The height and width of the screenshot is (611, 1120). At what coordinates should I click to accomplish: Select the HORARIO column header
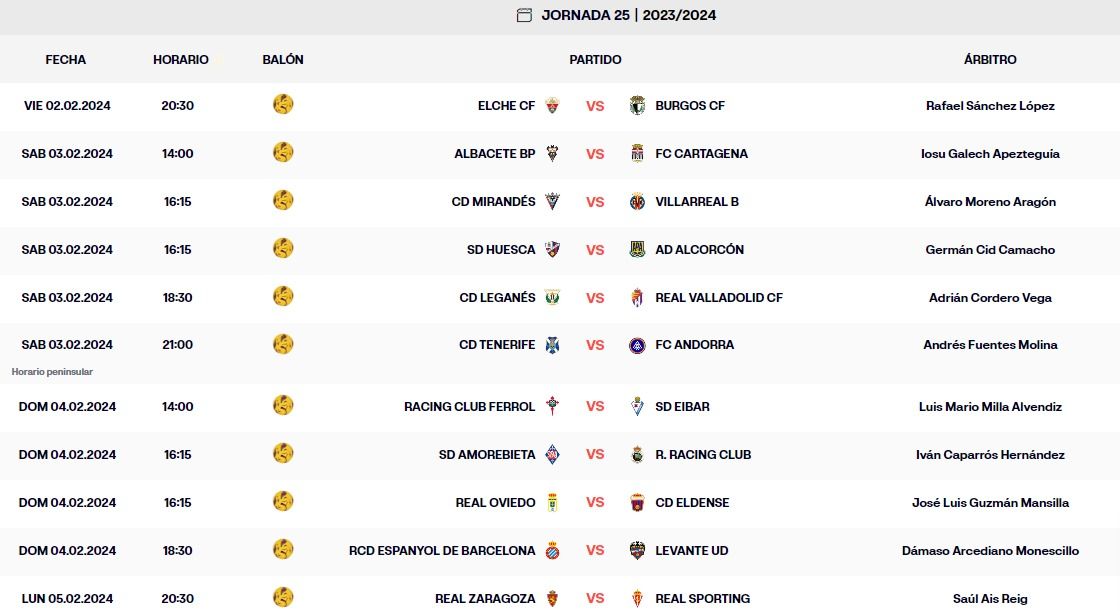pos(181,60)
